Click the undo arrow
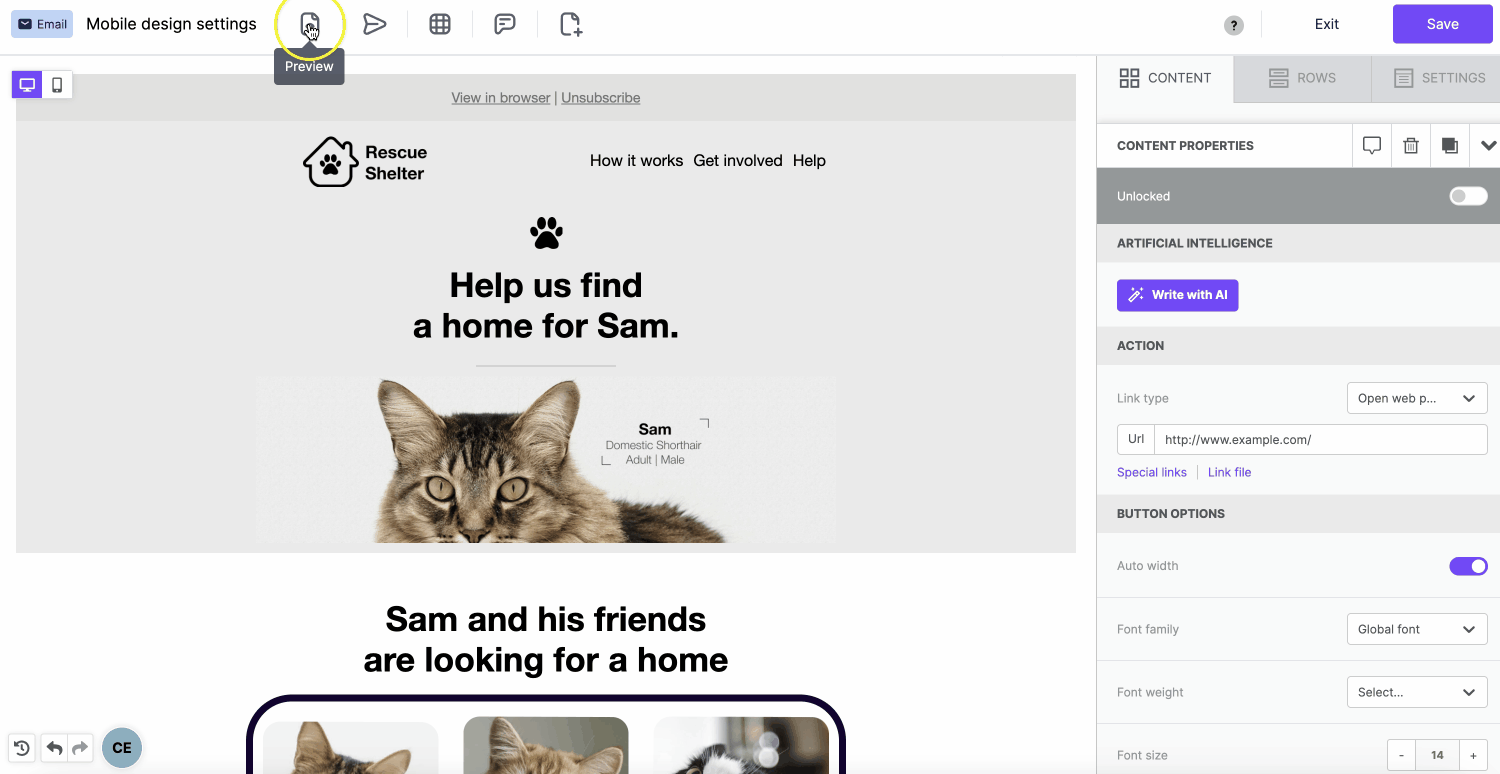This screenshot has width=1500, height=774. (55, 747)
